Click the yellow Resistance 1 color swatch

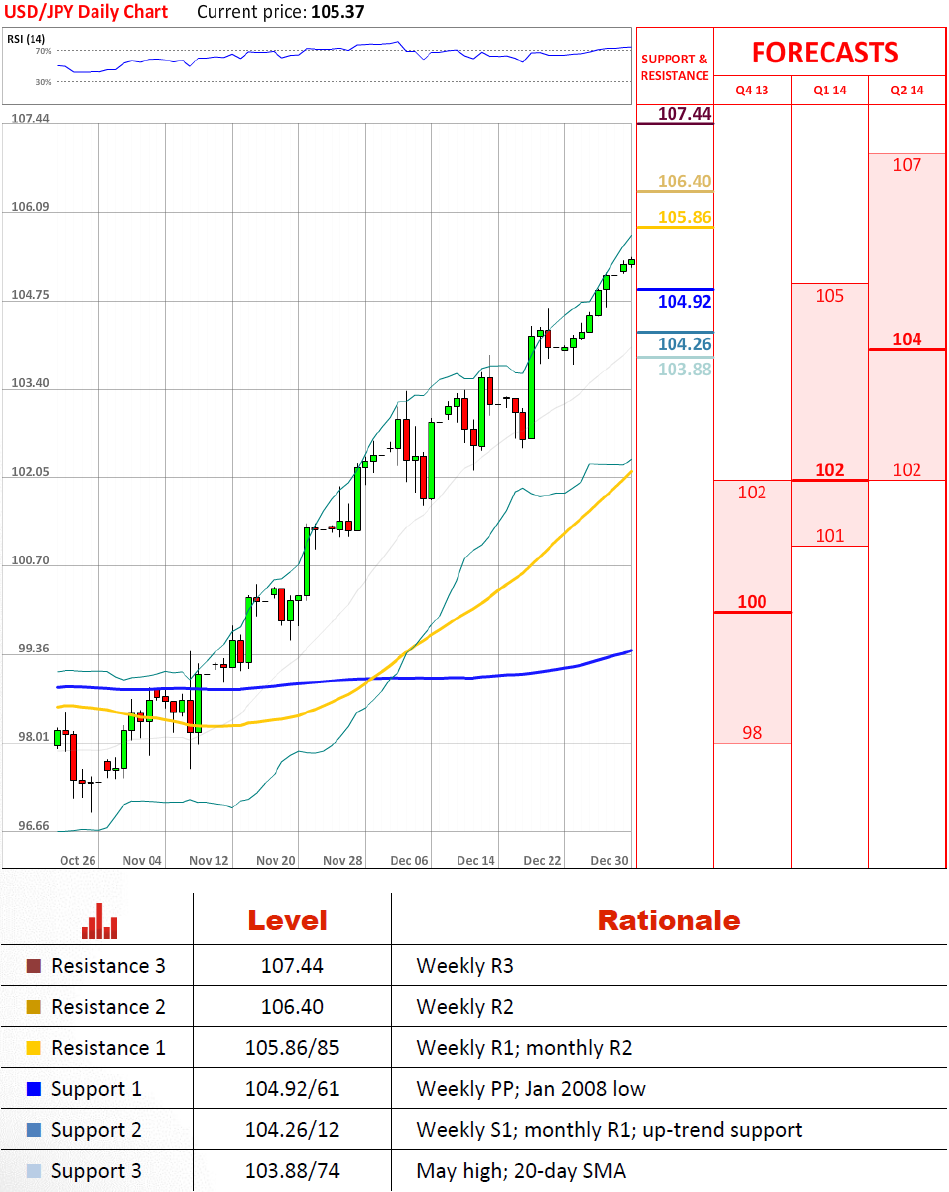pos(34,1048)
